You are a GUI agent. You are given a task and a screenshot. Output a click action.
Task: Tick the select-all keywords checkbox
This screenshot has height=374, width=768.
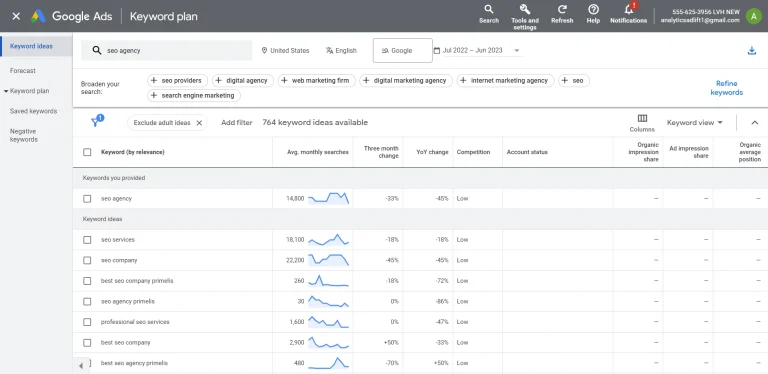pos(87,152)
